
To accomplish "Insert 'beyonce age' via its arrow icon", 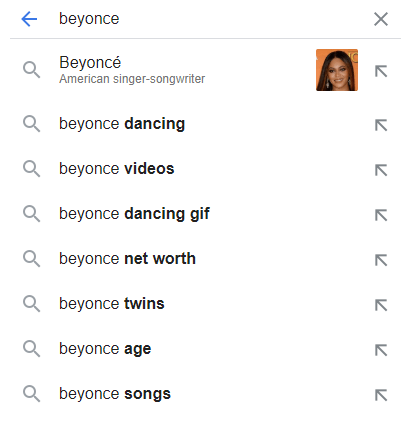I will [381, 350].
